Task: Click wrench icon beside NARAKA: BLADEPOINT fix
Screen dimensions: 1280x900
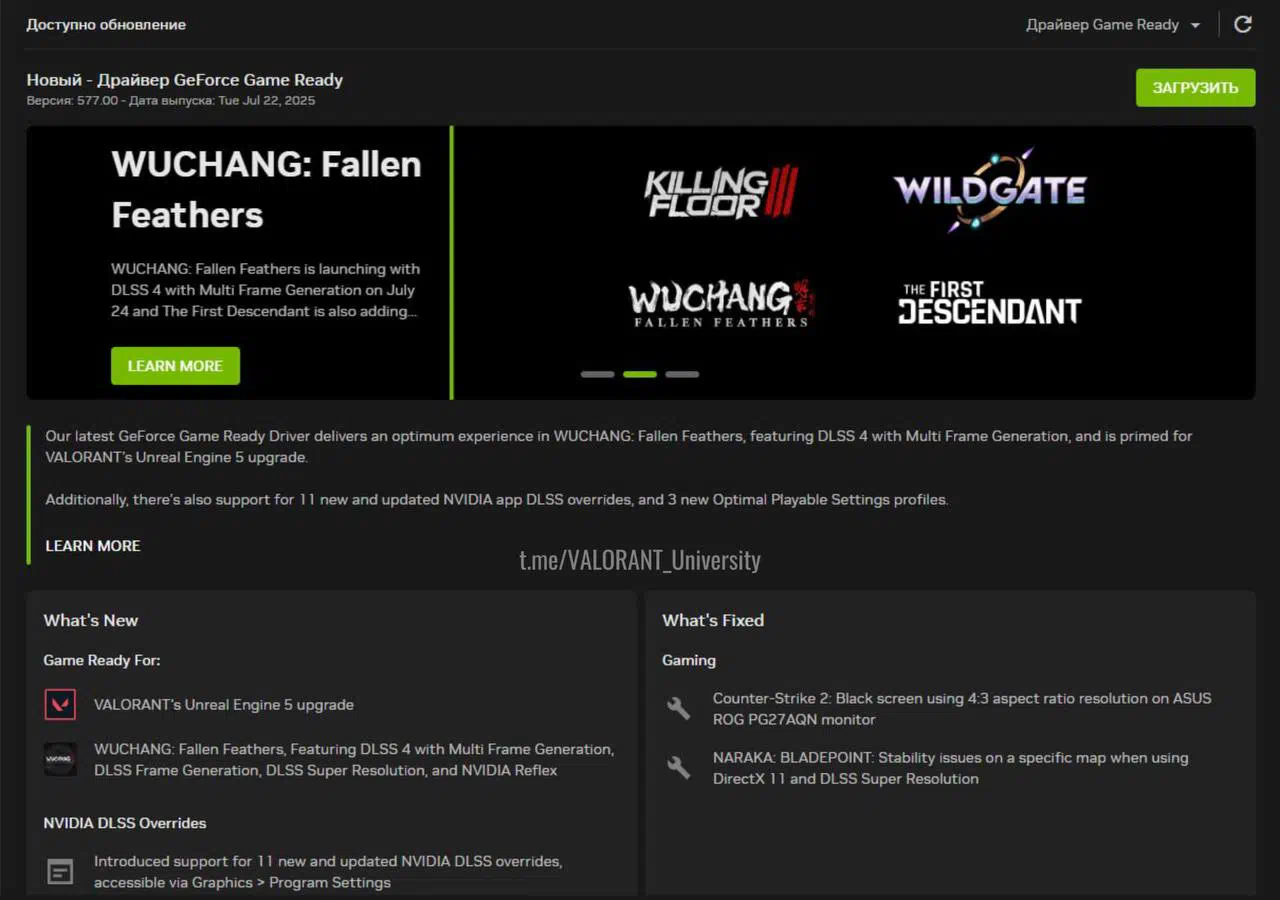Action: click(x=679, y=767)
